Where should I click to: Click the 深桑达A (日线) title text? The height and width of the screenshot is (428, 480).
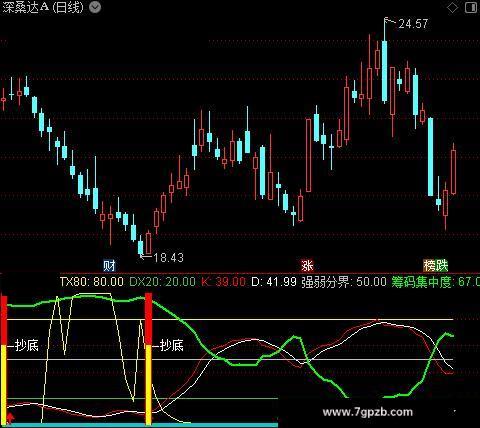pos(43,7)
